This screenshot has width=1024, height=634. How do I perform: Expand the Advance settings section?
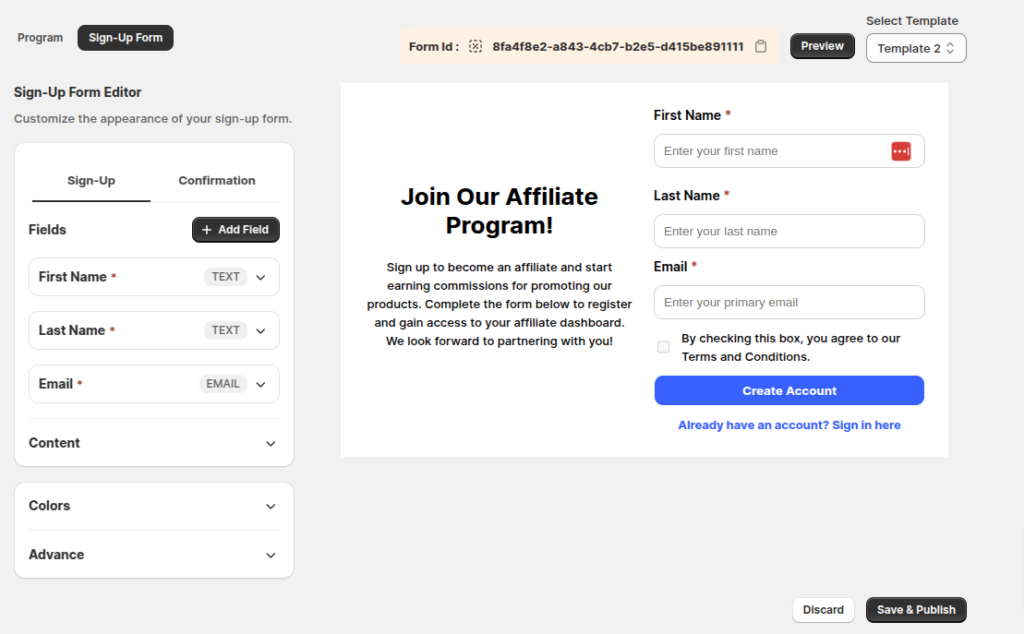click(x=268, y=554)
